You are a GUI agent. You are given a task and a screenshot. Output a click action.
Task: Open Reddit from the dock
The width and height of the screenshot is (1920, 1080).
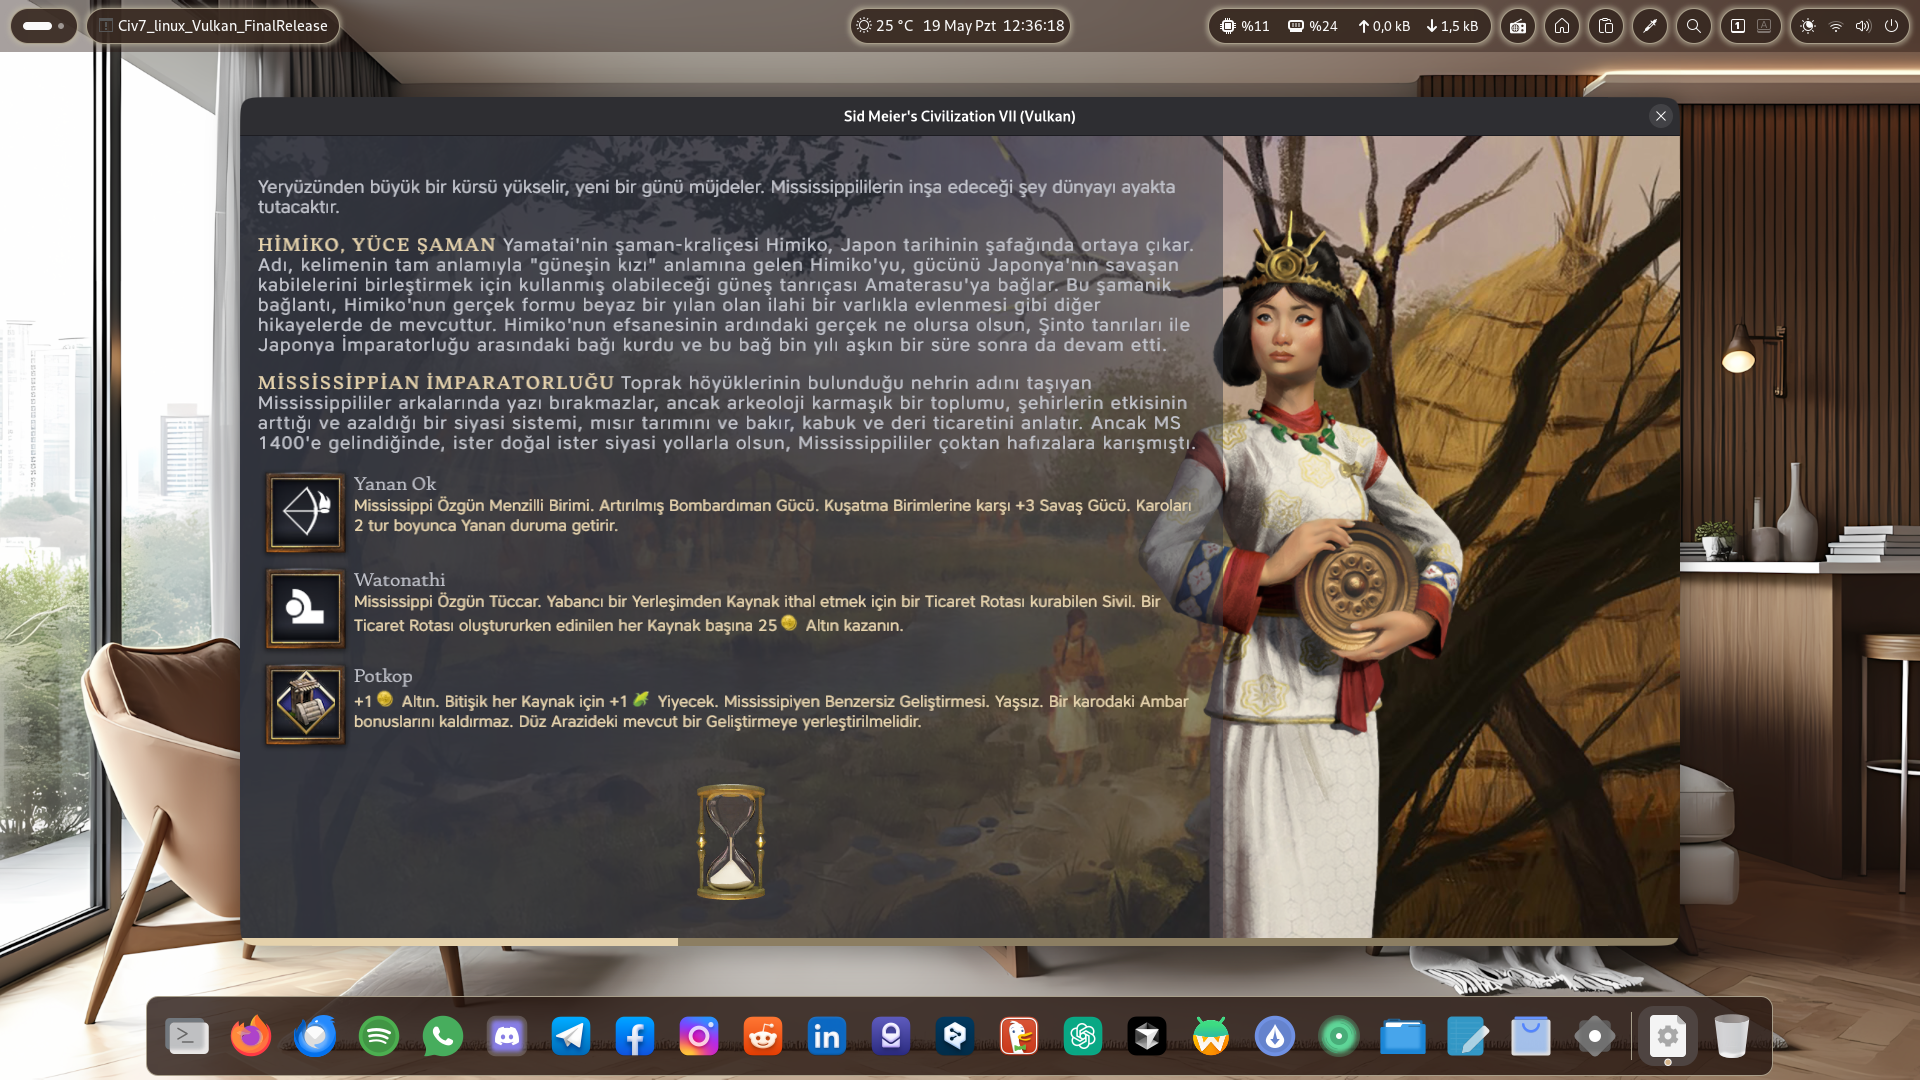(x=763, y=1037)
